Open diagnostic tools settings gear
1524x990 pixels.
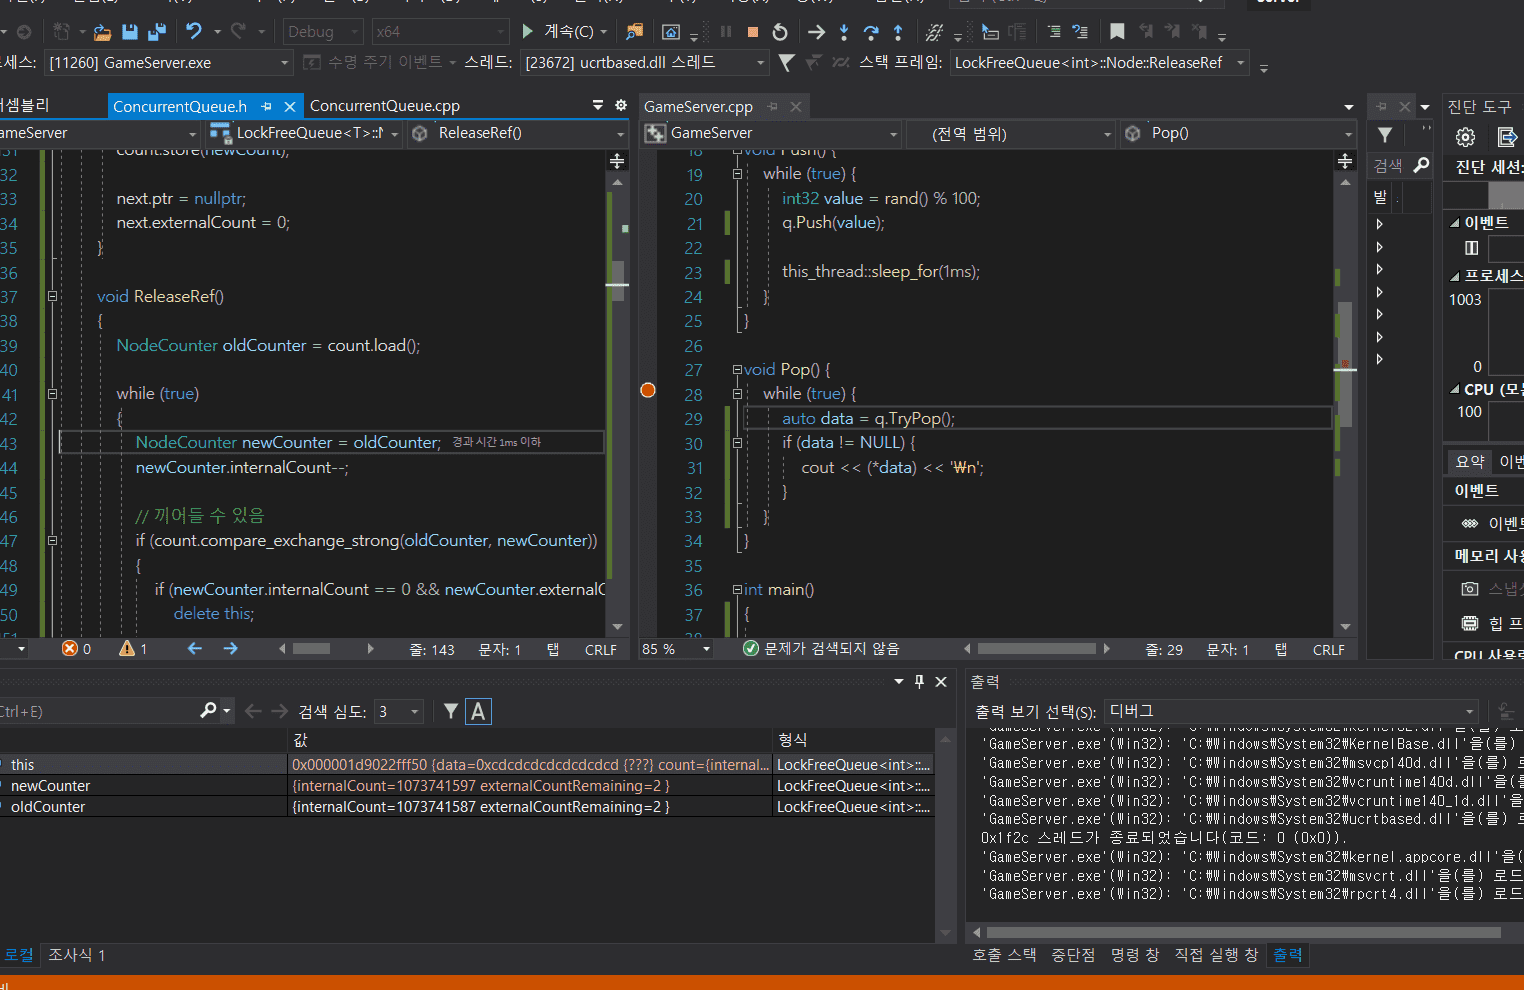click(x=1465, y=137)
